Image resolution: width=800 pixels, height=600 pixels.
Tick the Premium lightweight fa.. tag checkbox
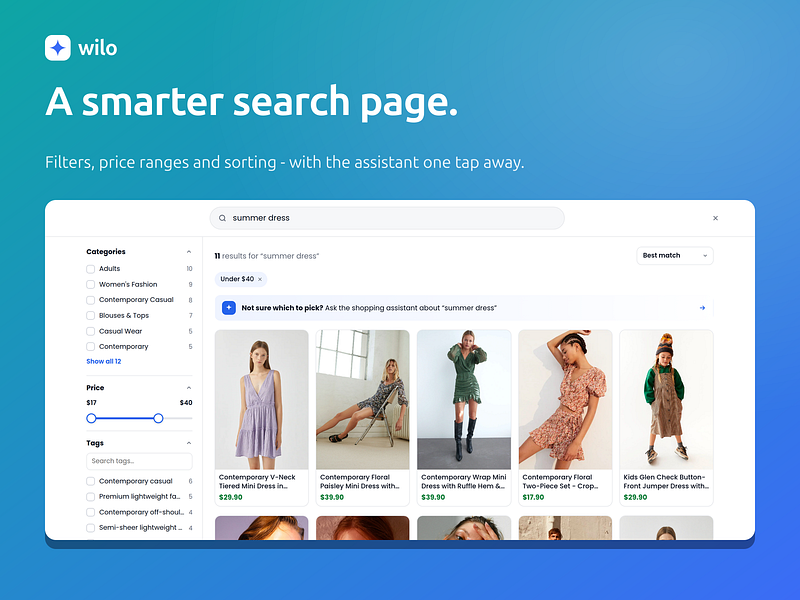(90, 497)
